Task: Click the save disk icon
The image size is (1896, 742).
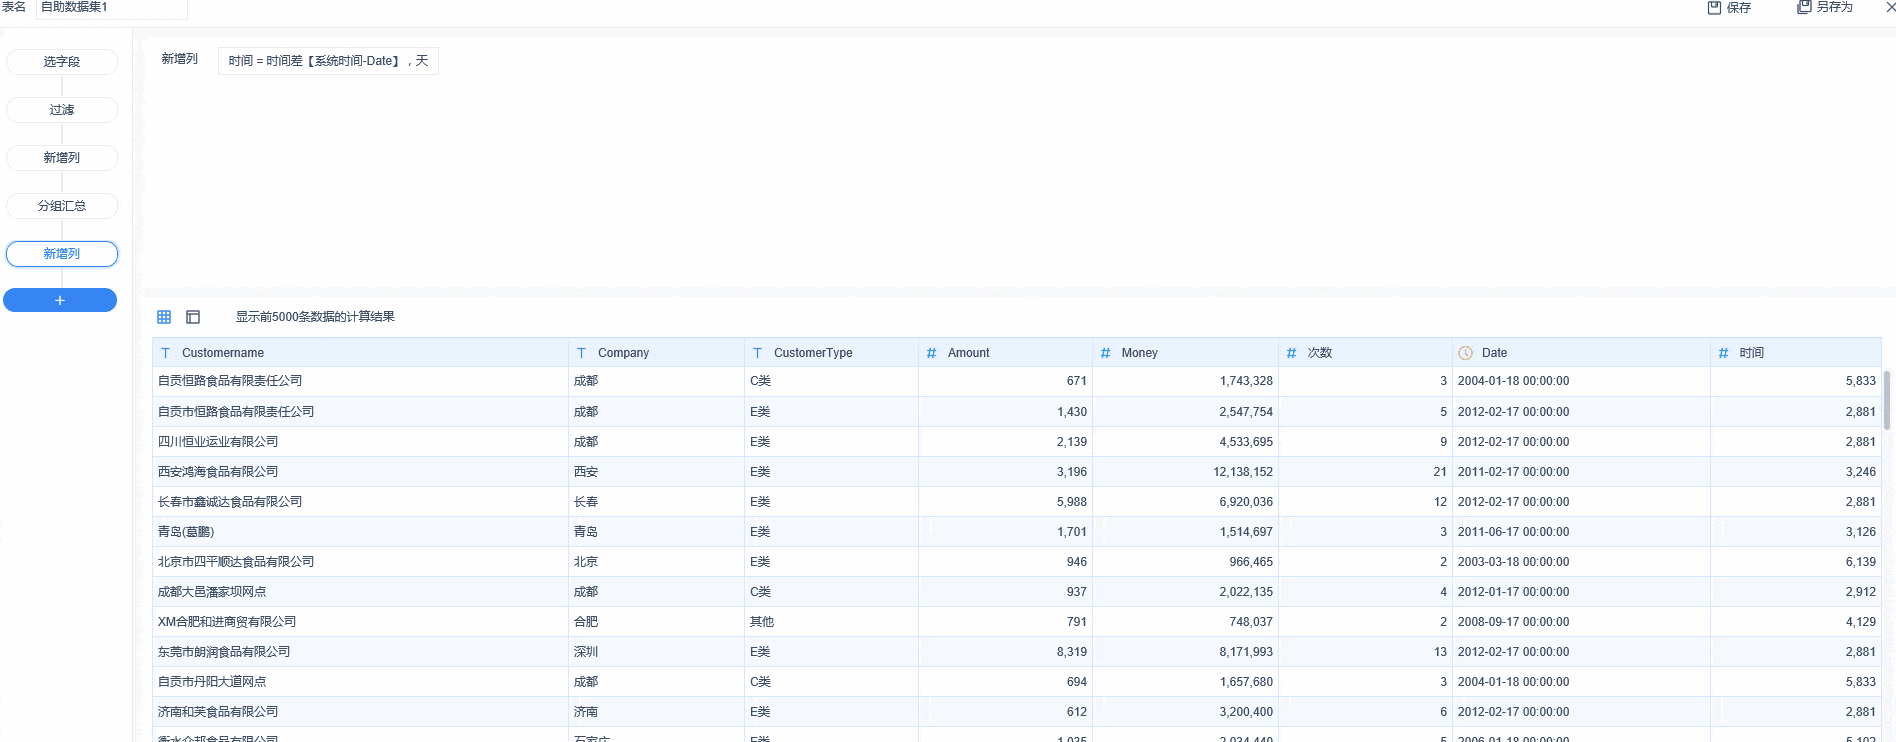Action: 1714,7
